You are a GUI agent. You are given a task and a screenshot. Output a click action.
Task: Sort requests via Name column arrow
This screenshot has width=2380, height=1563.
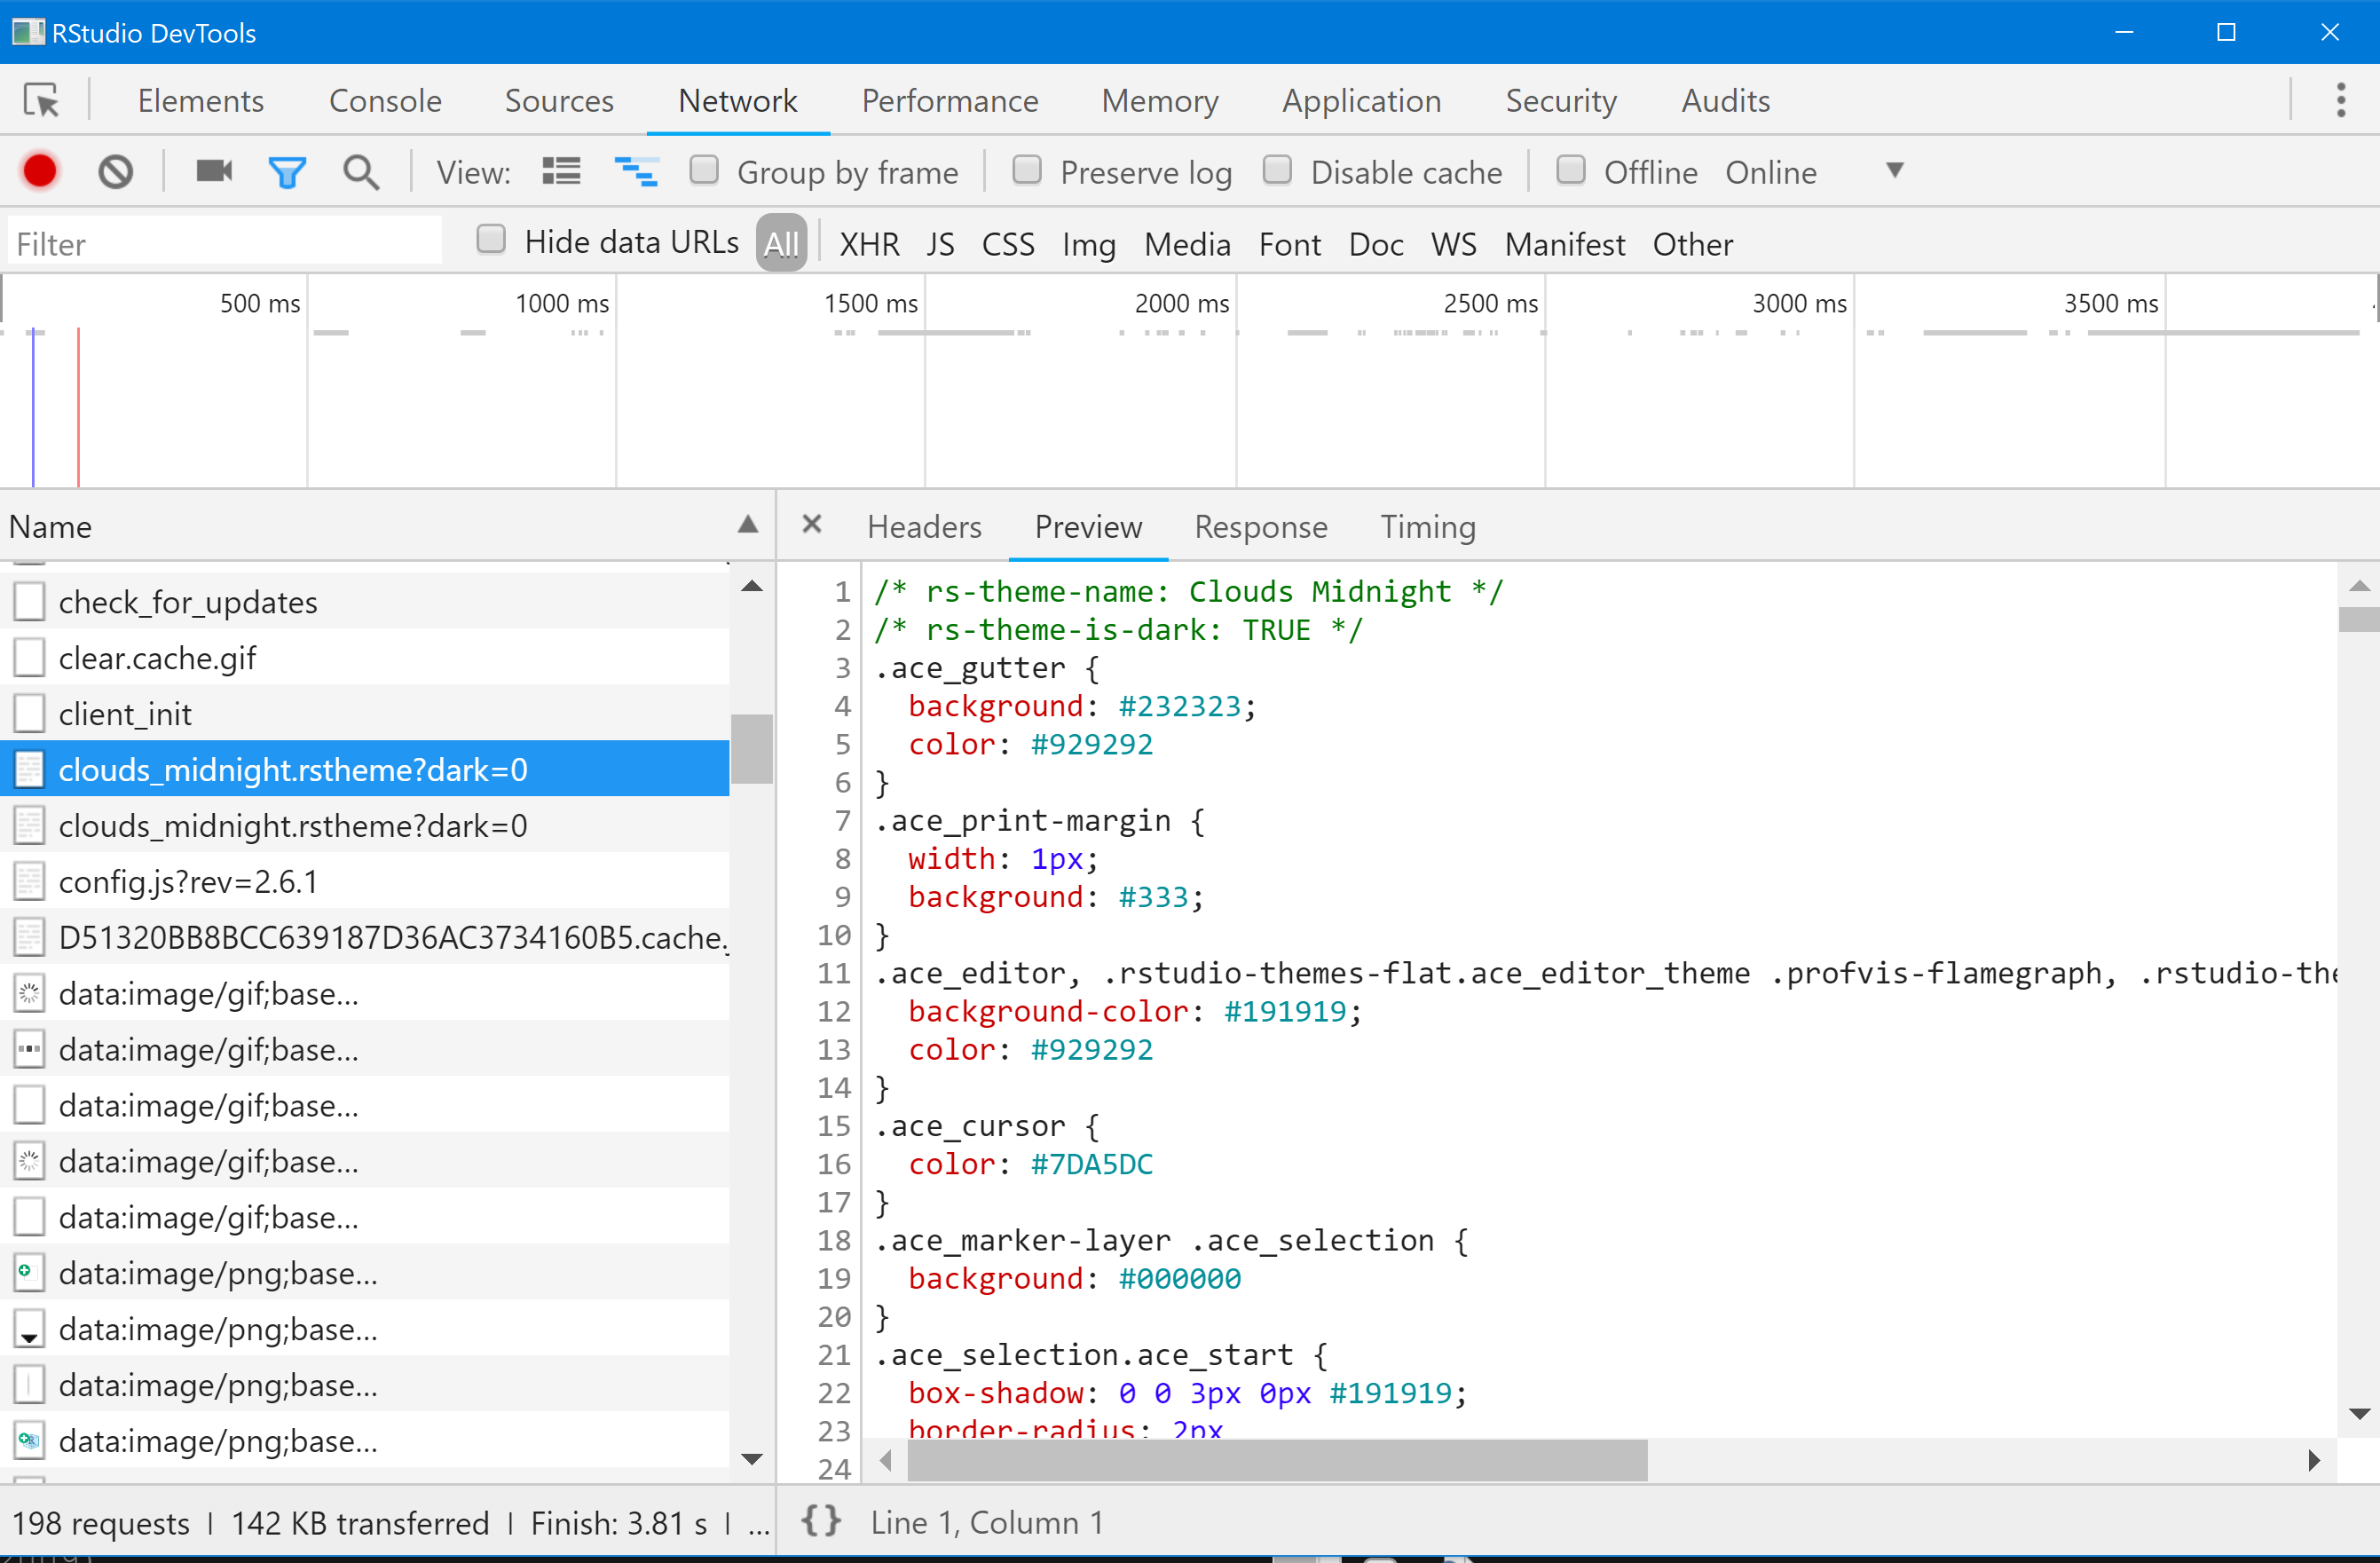point(748,525)
